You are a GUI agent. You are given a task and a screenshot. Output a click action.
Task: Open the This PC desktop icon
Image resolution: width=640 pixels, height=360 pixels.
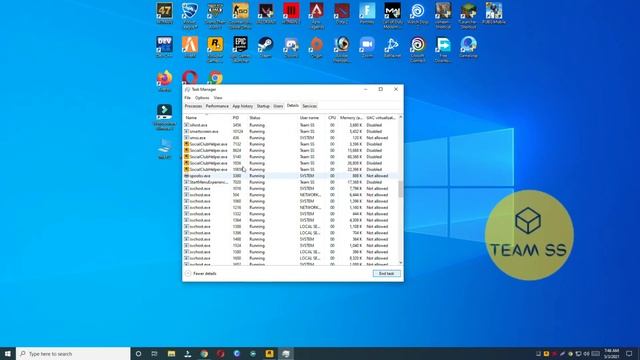pyautogui.click(x=164, y=148)
